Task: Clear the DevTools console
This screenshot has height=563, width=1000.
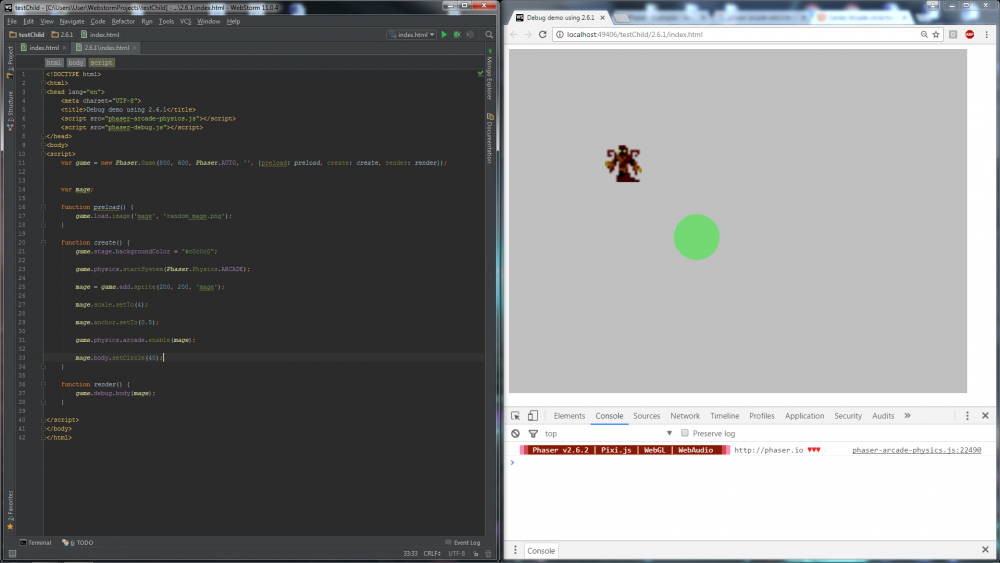Action: (515, 434)
